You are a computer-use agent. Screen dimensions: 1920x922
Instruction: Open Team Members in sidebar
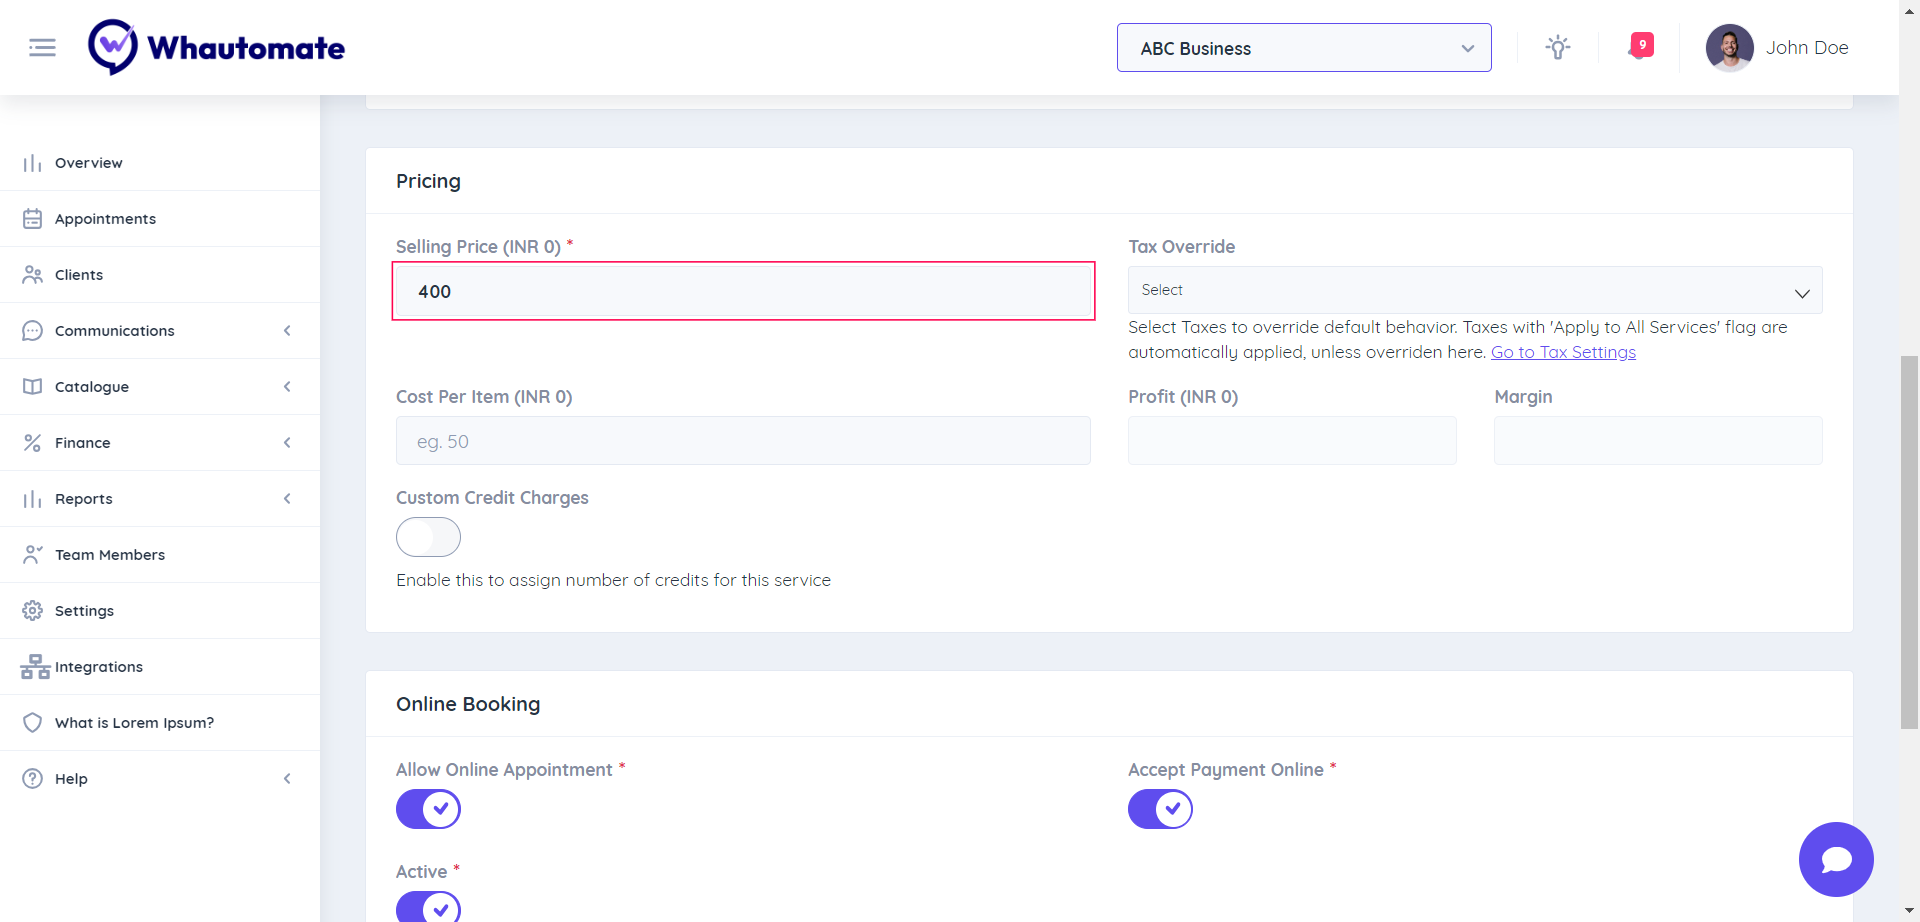110,554
